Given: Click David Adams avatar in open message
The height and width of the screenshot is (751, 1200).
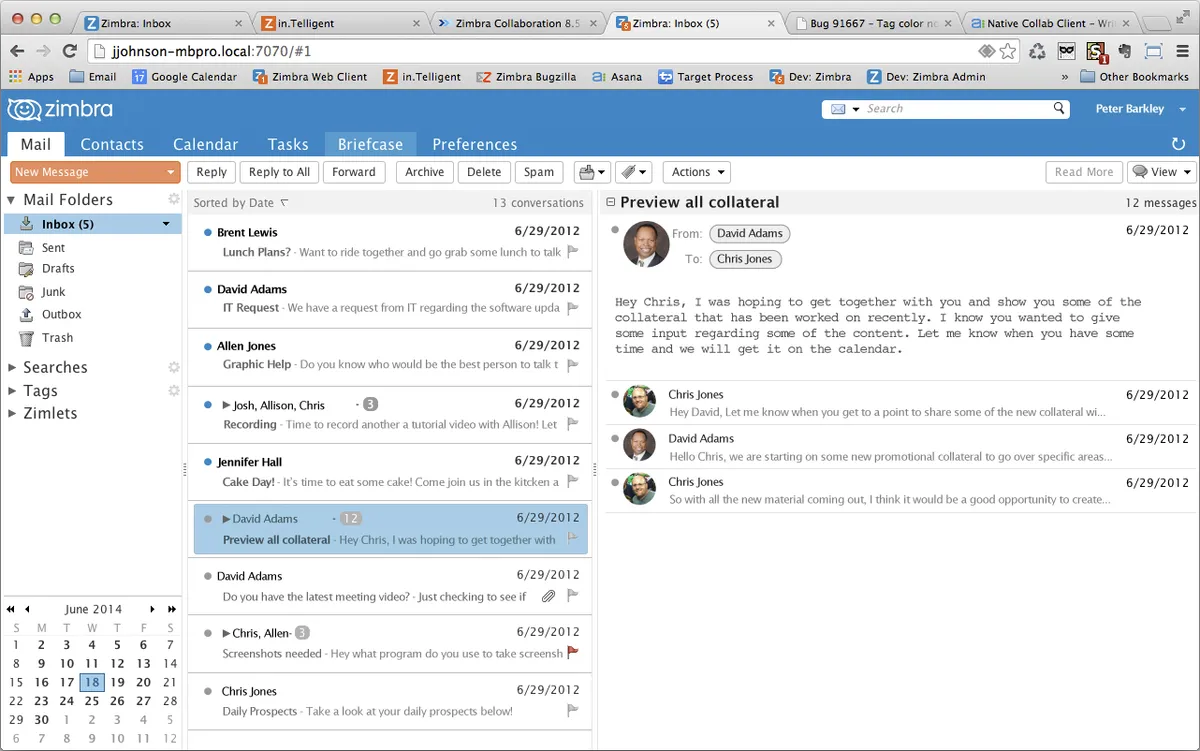Looking at the screenshot, I should [646, 244].
